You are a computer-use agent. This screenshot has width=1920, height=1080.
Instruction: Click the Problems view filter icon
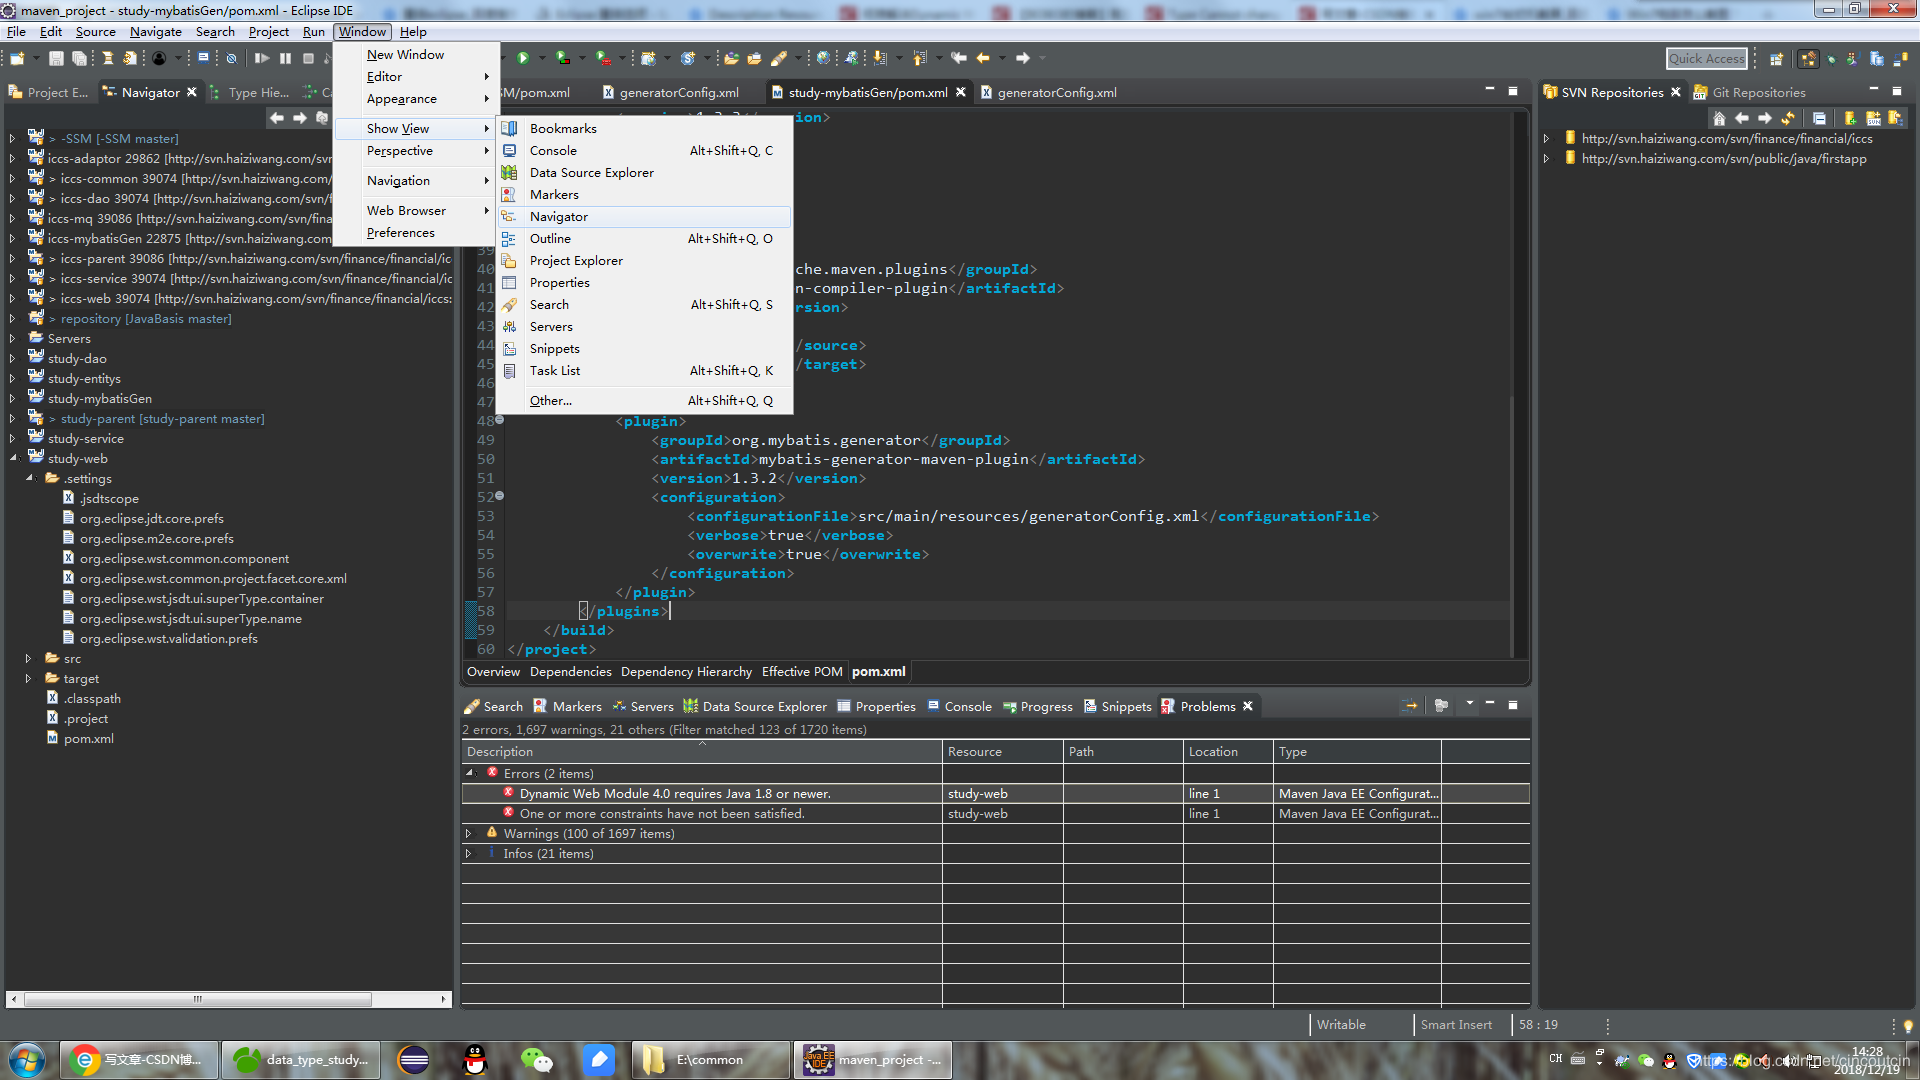point(1441,706)
